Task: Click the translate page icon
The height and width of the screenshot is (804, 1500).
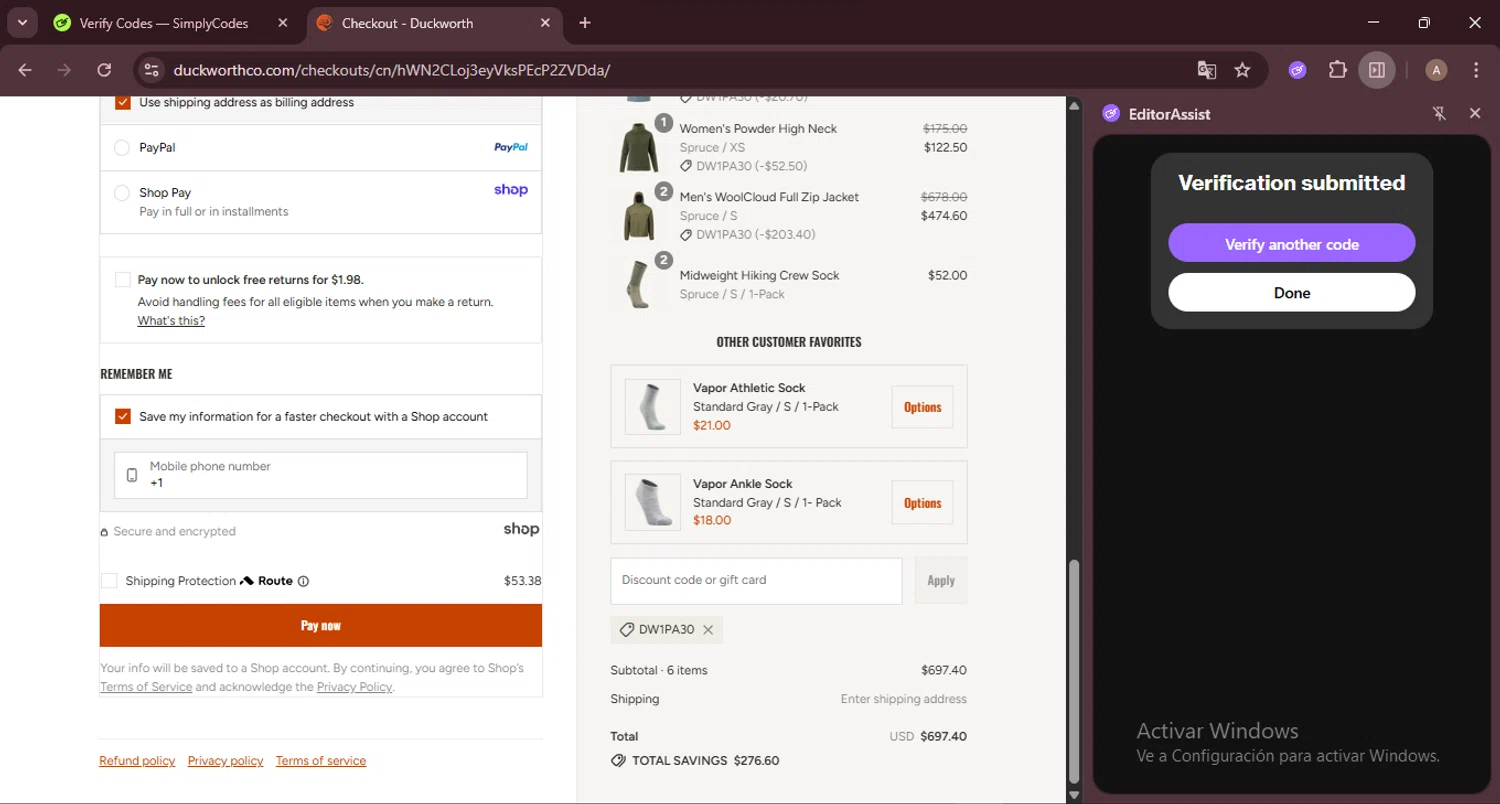Action: click(x=1207, y=70)
